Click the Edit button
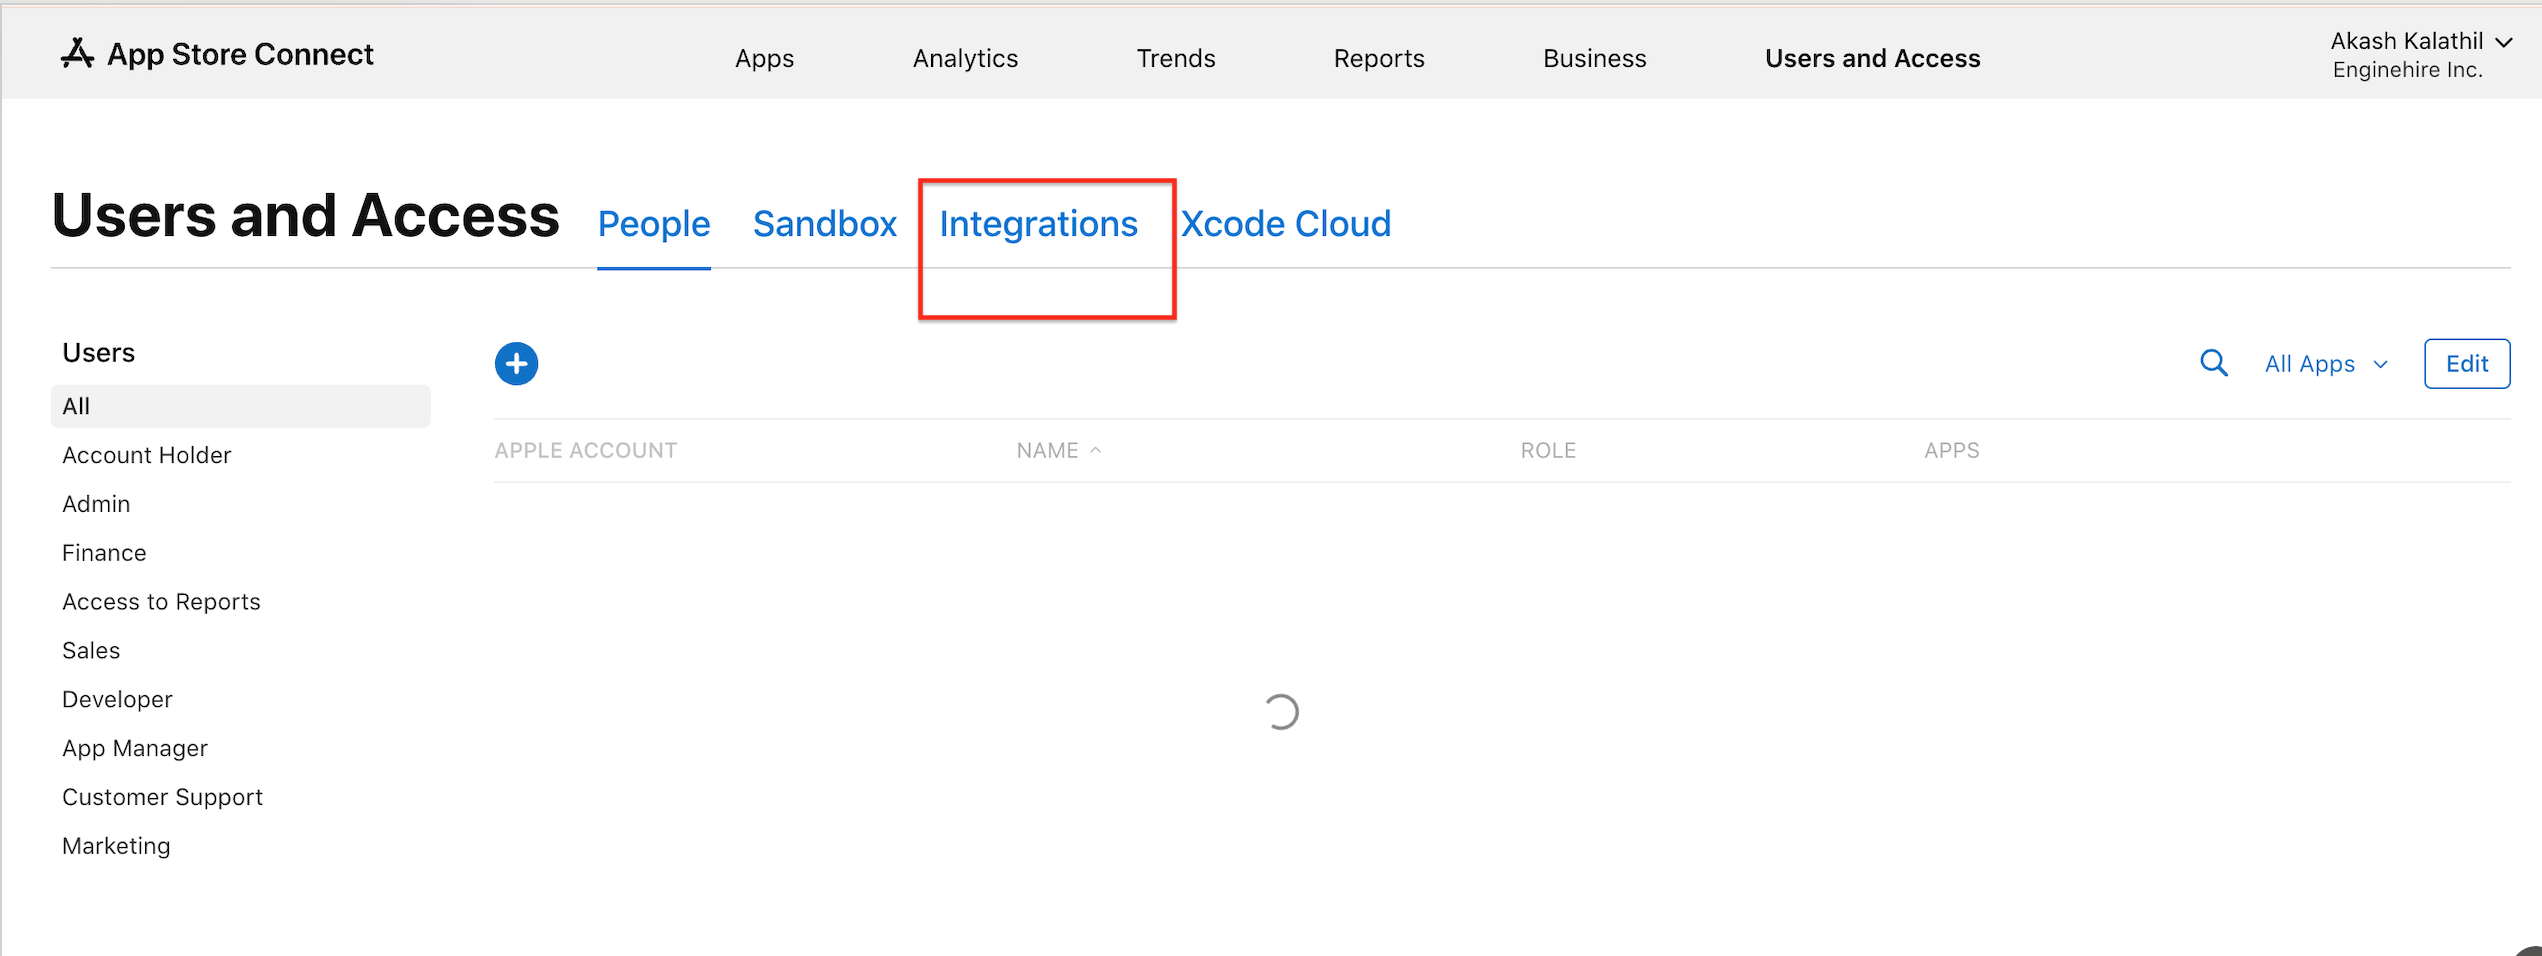Viewport: 2542px width, 956px height. coord(2466,363)
